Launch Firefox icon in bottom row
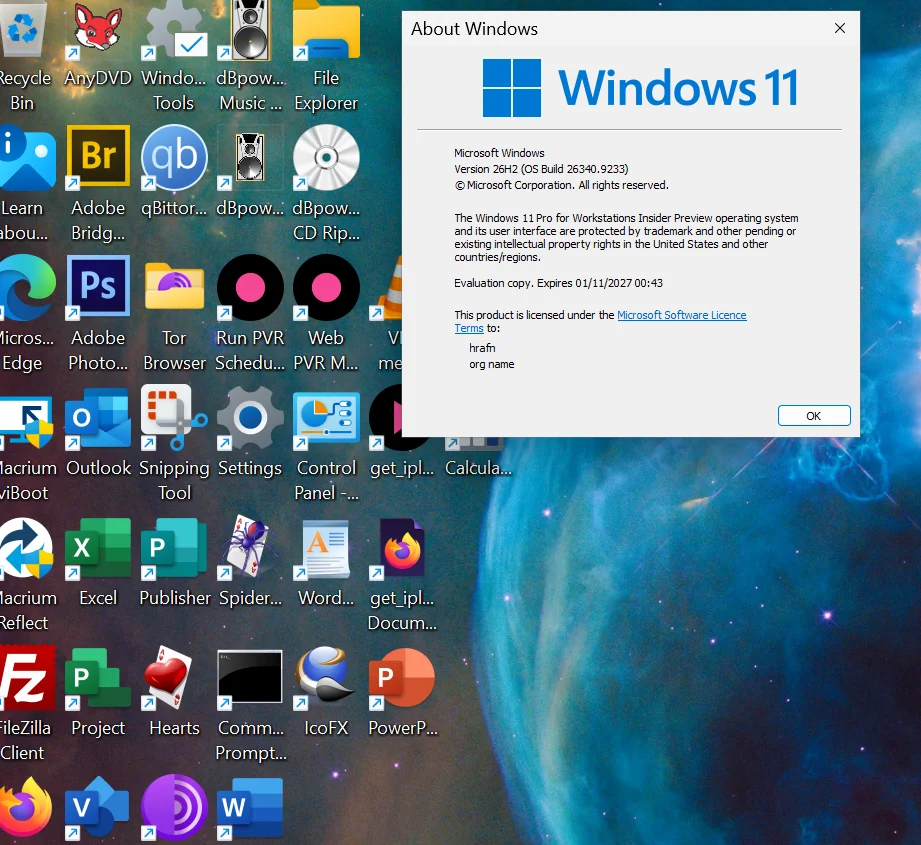This screenshot has width=921, height=845. (x=26, y=807)
